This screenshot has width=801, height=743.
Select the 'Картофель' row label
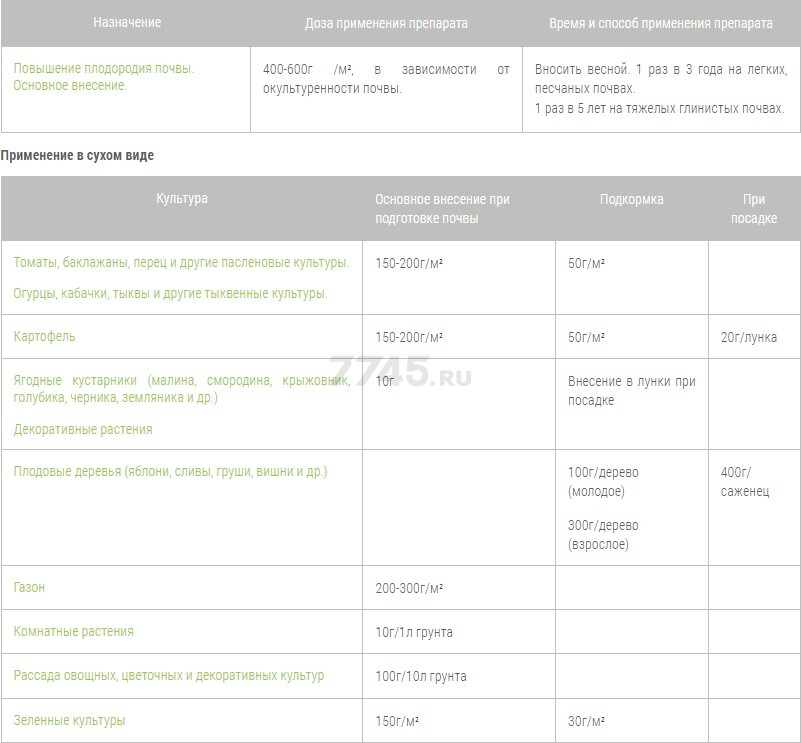[44, 337]
